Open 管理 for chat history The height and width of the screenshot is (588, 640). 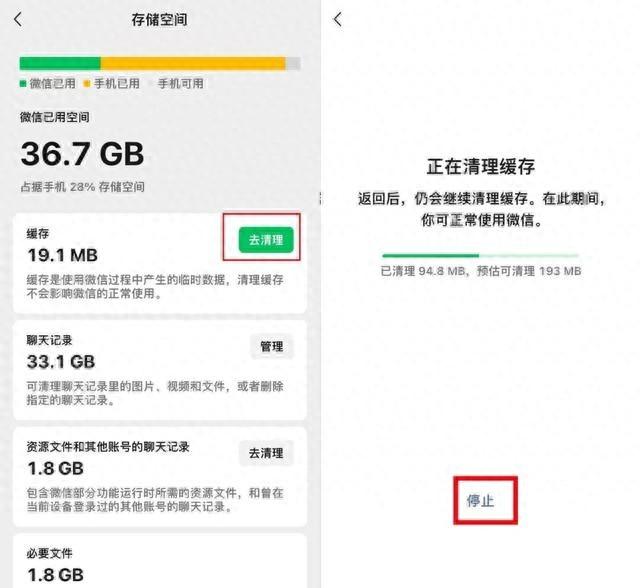point(272,346)
